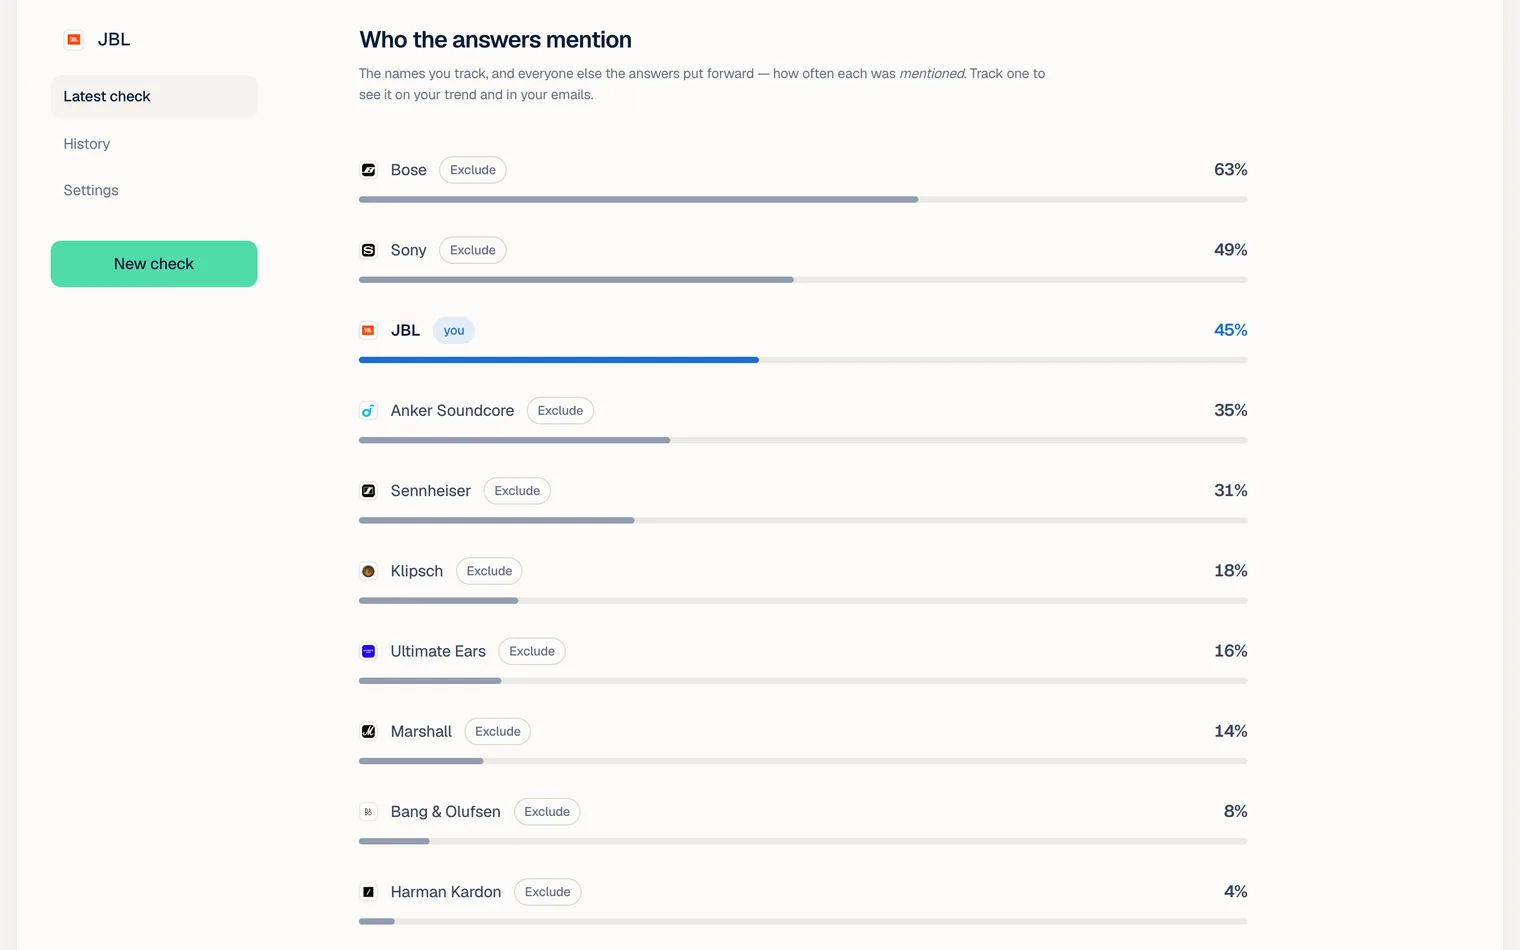
Task: Exclude Anker Soundcore from the list
Action: point(560,411)
